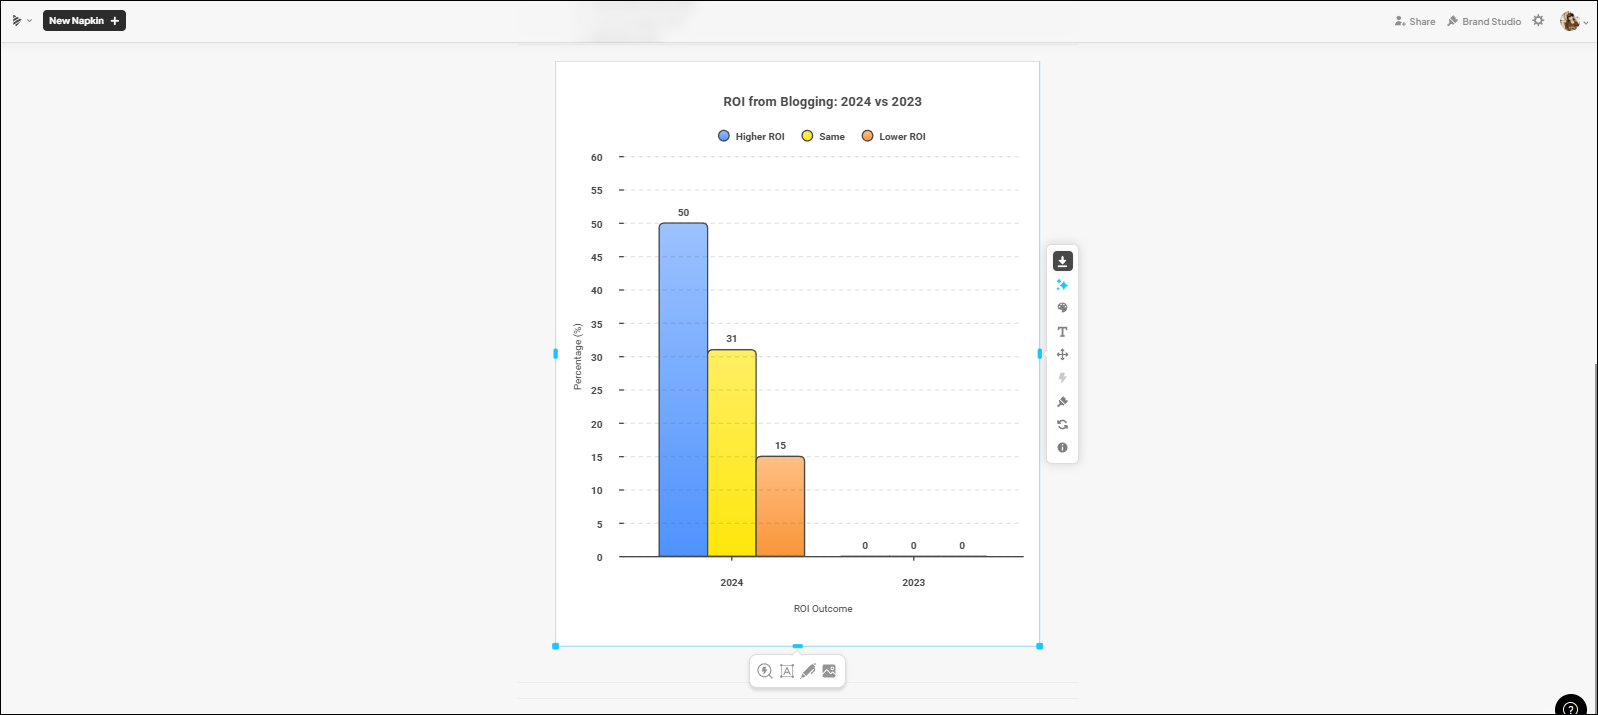
Task: Expand the user avatar account menu
Action: pyautogui.click(x=1574, y=21)
